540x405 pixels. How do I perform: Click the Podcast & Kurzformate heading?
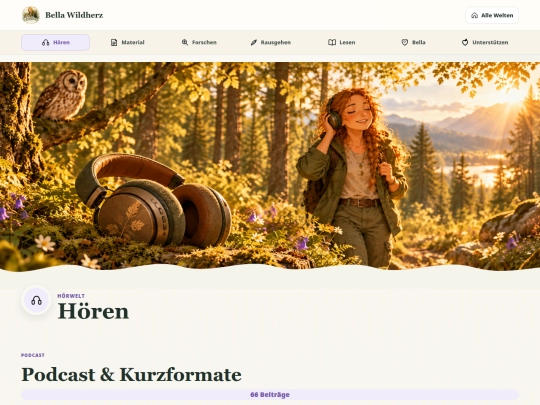(x=131, y=375)
